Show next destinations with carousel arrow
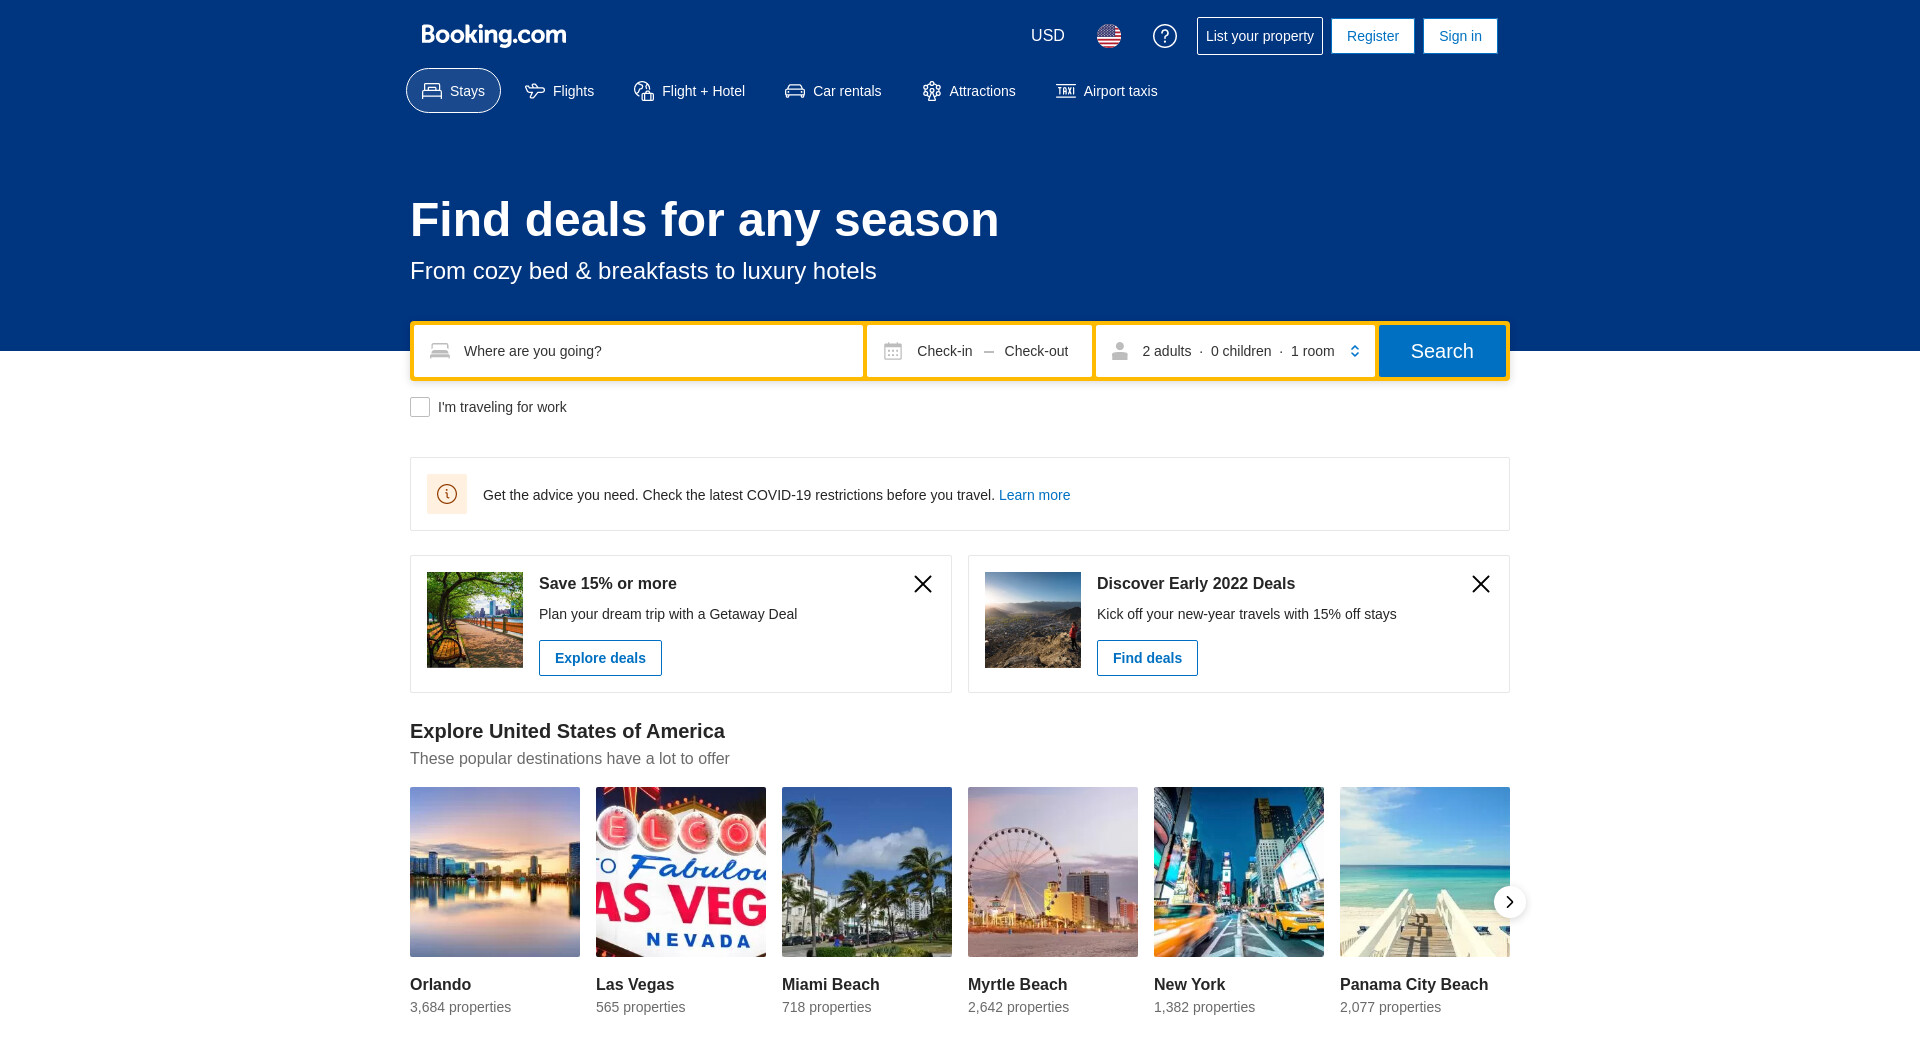Screen dimensions: 1920x1040 [1509, 902]
